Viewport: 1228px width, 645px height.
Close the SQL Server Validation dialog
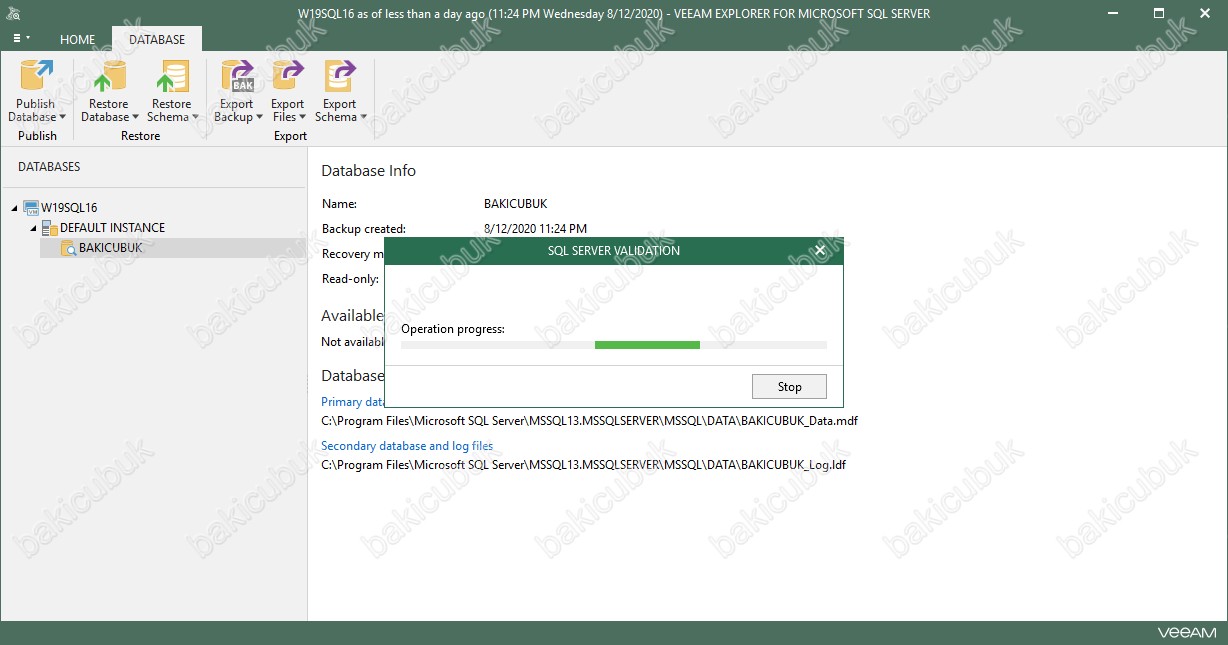coord(821,250)
